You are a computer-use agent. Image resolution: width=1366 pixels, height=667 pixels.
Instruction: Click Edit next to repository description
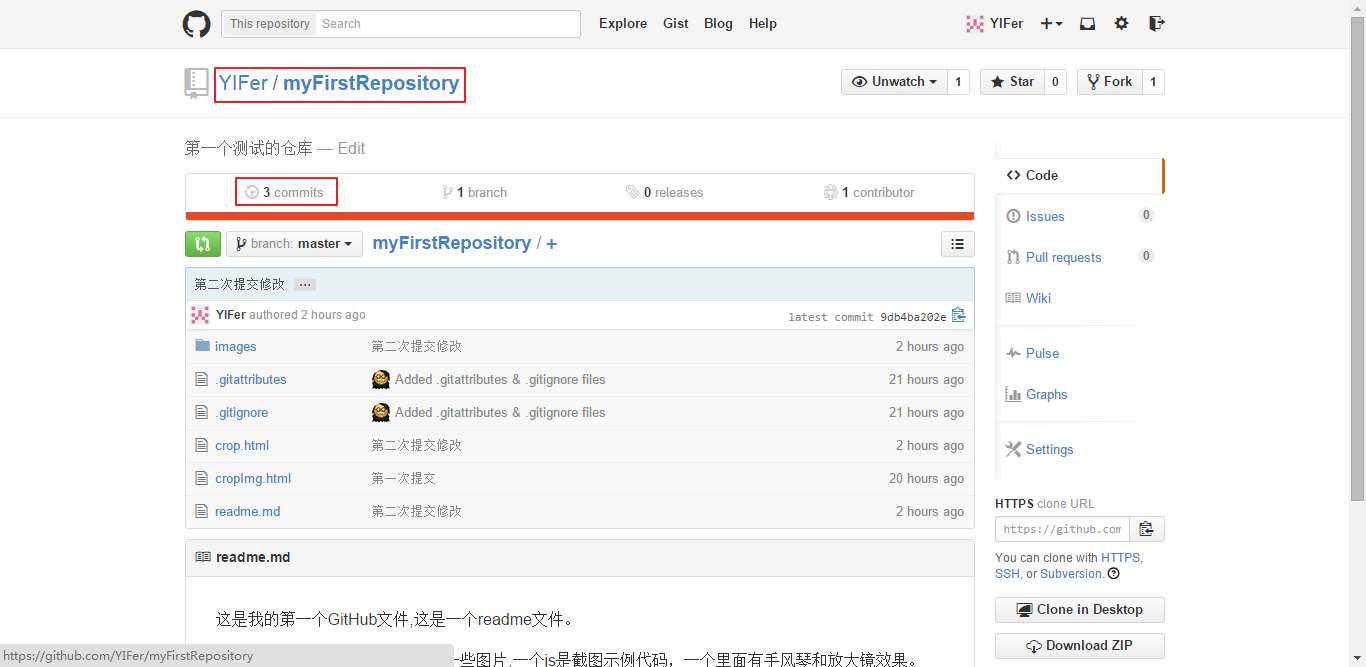(x=351, y=148)
